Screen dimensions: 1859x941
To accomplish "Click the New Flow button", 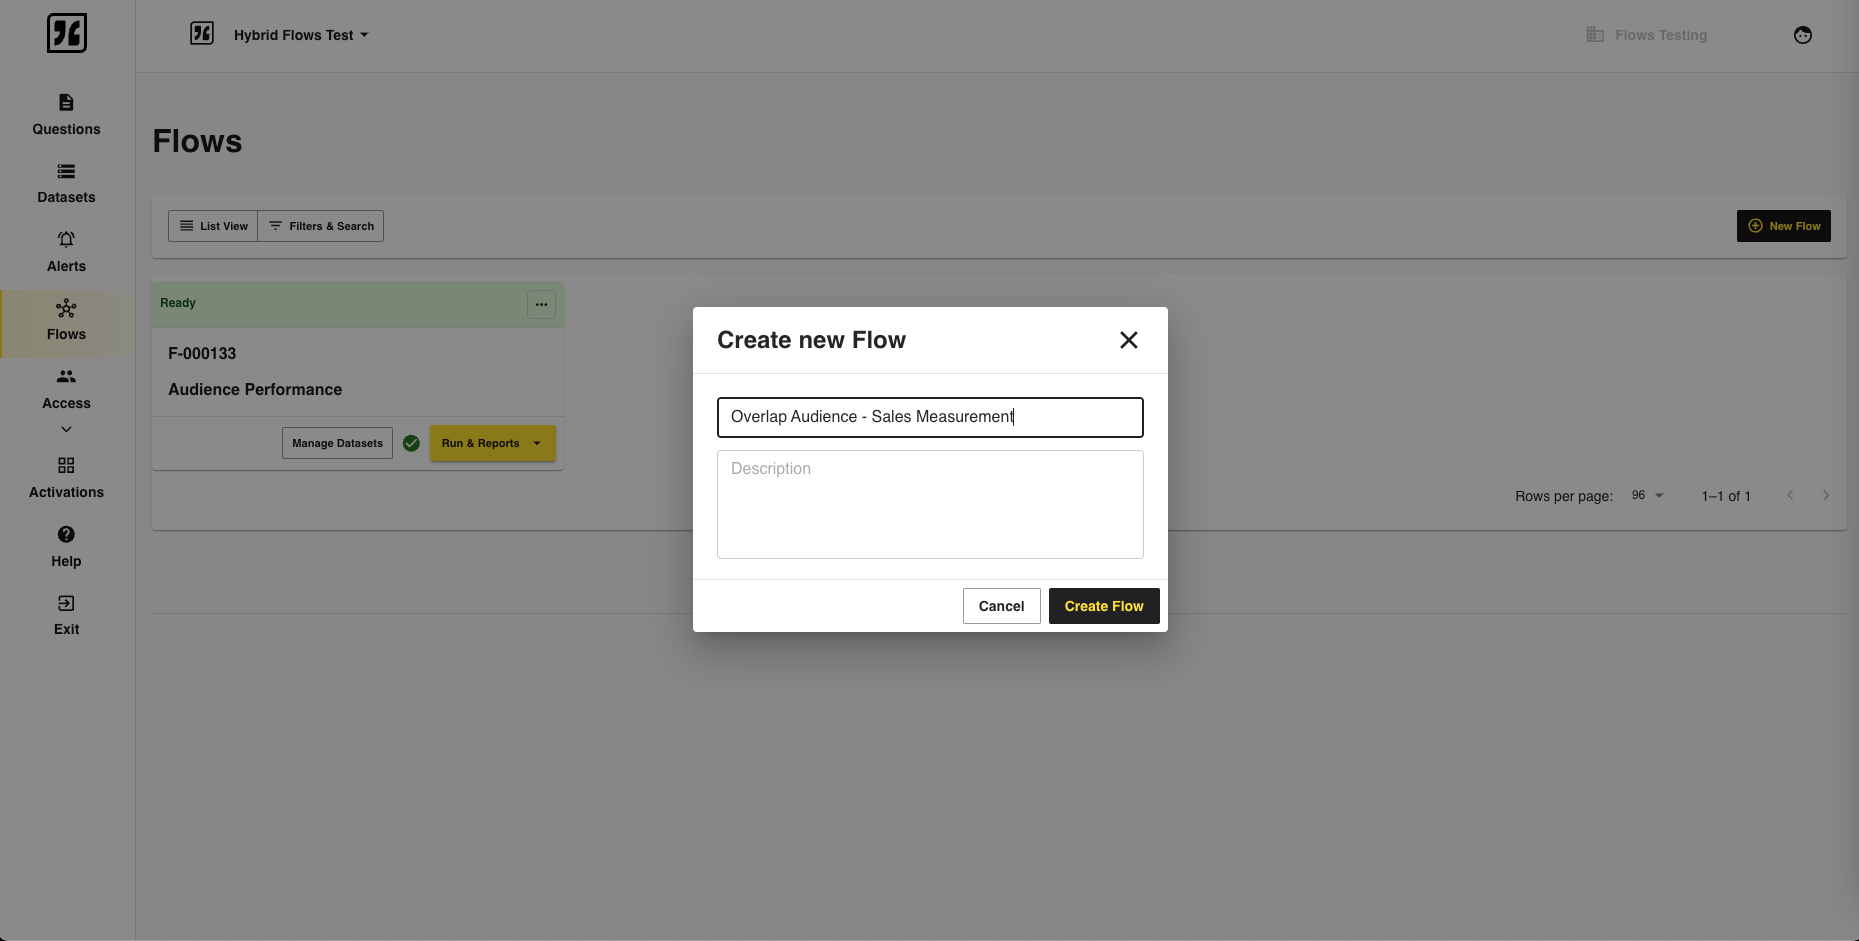I will (1784, 226).
